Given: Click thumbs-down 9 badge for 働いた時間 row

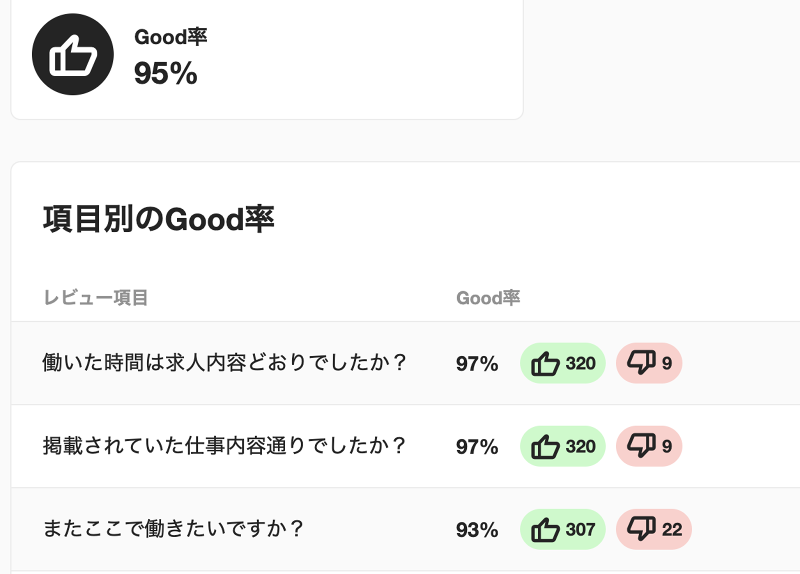Looking at the screenshot, I should (x=649, y=363).
